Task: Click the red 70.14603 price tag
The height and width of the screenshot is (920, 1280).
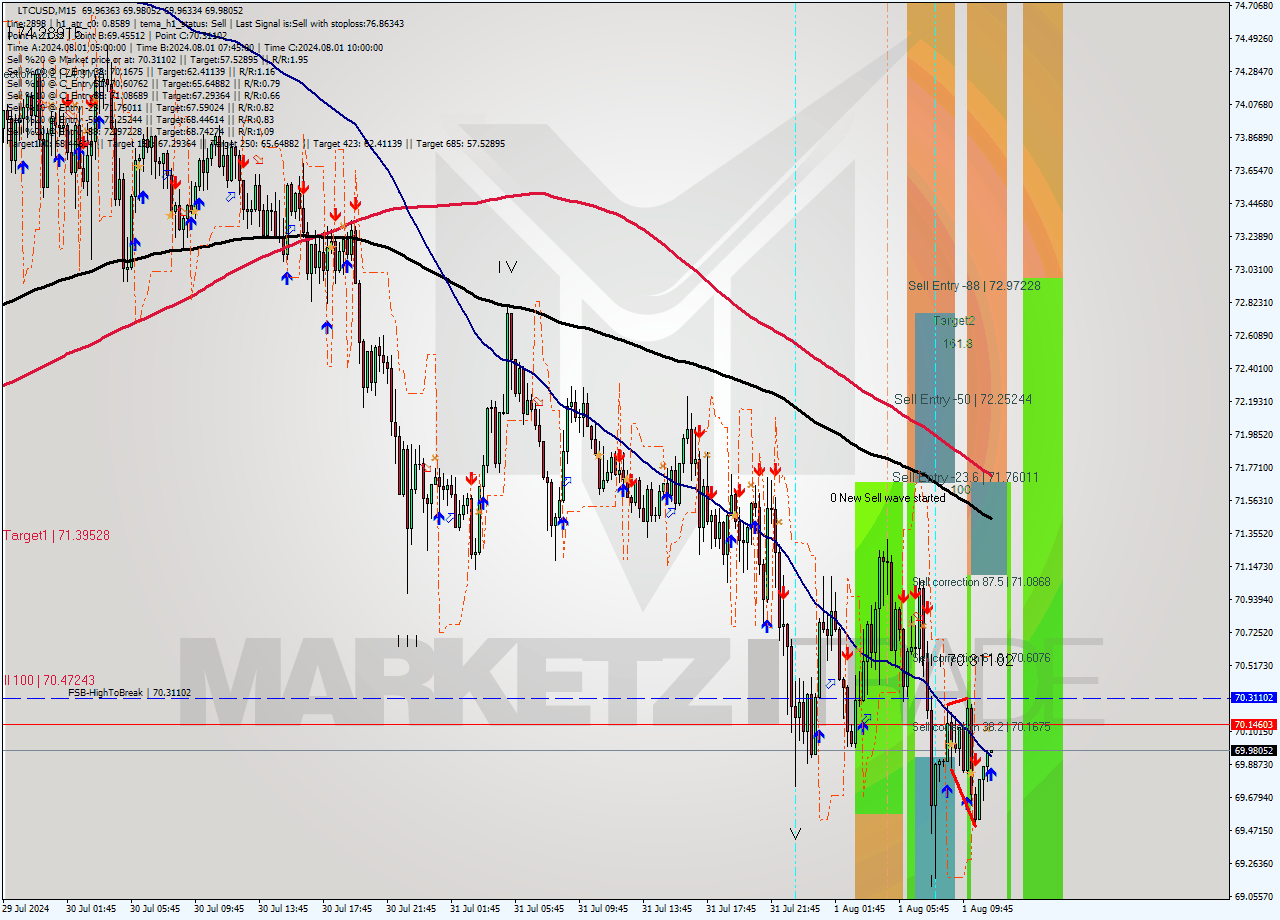Action: coord(1253,724)
